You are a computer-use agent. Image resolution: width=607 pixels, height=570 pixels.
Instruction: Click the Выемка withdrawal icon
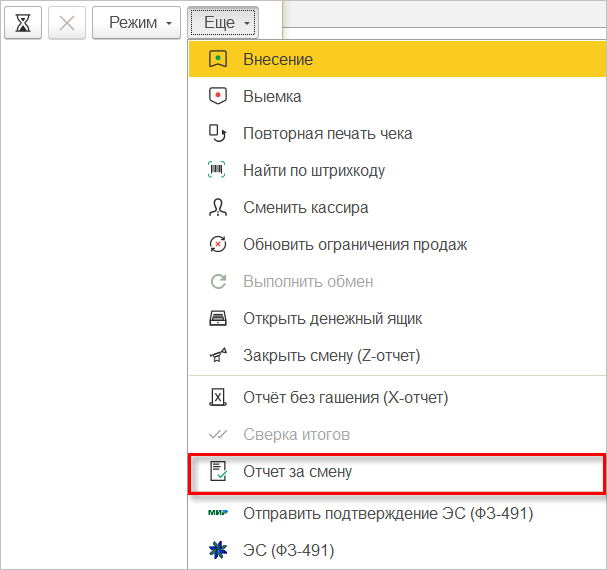218,97
